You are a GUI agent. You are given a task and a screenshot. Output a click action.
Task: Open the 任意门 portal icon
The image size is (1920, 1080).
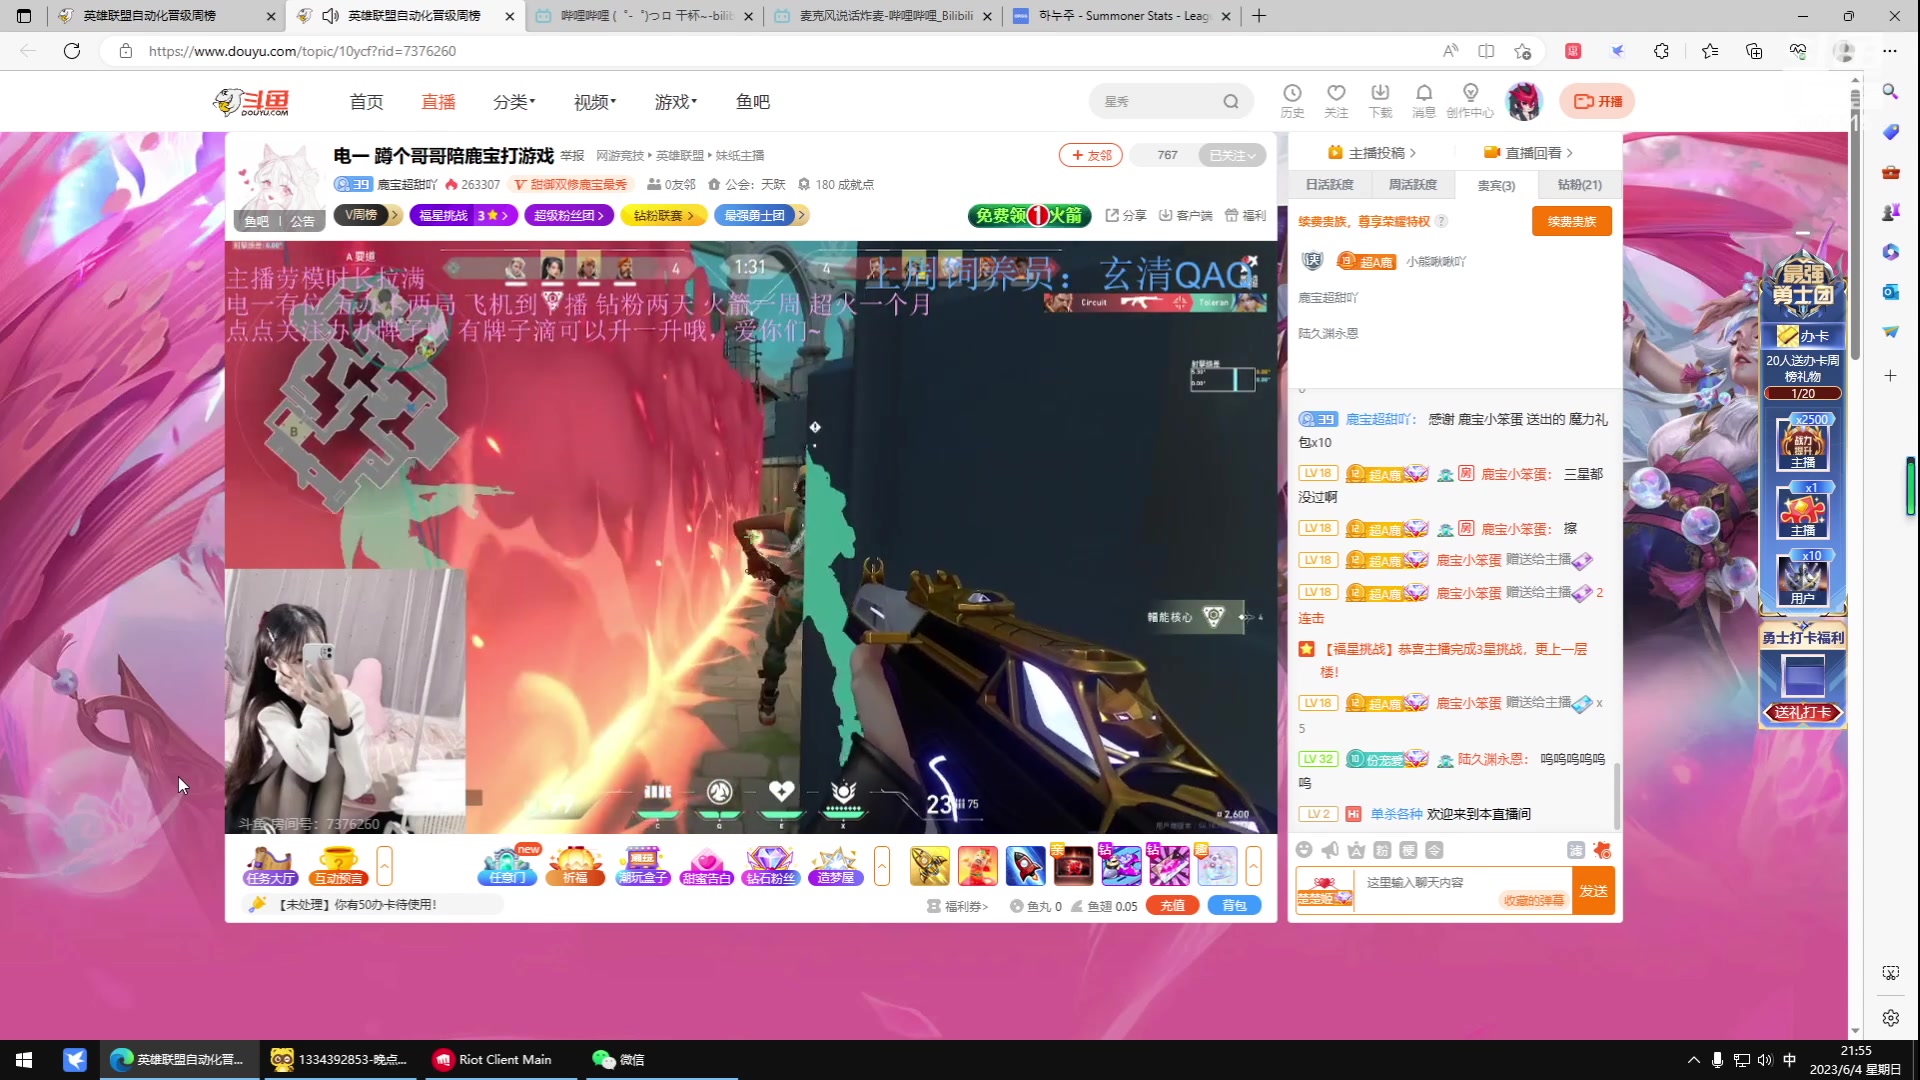coord(508,866)
